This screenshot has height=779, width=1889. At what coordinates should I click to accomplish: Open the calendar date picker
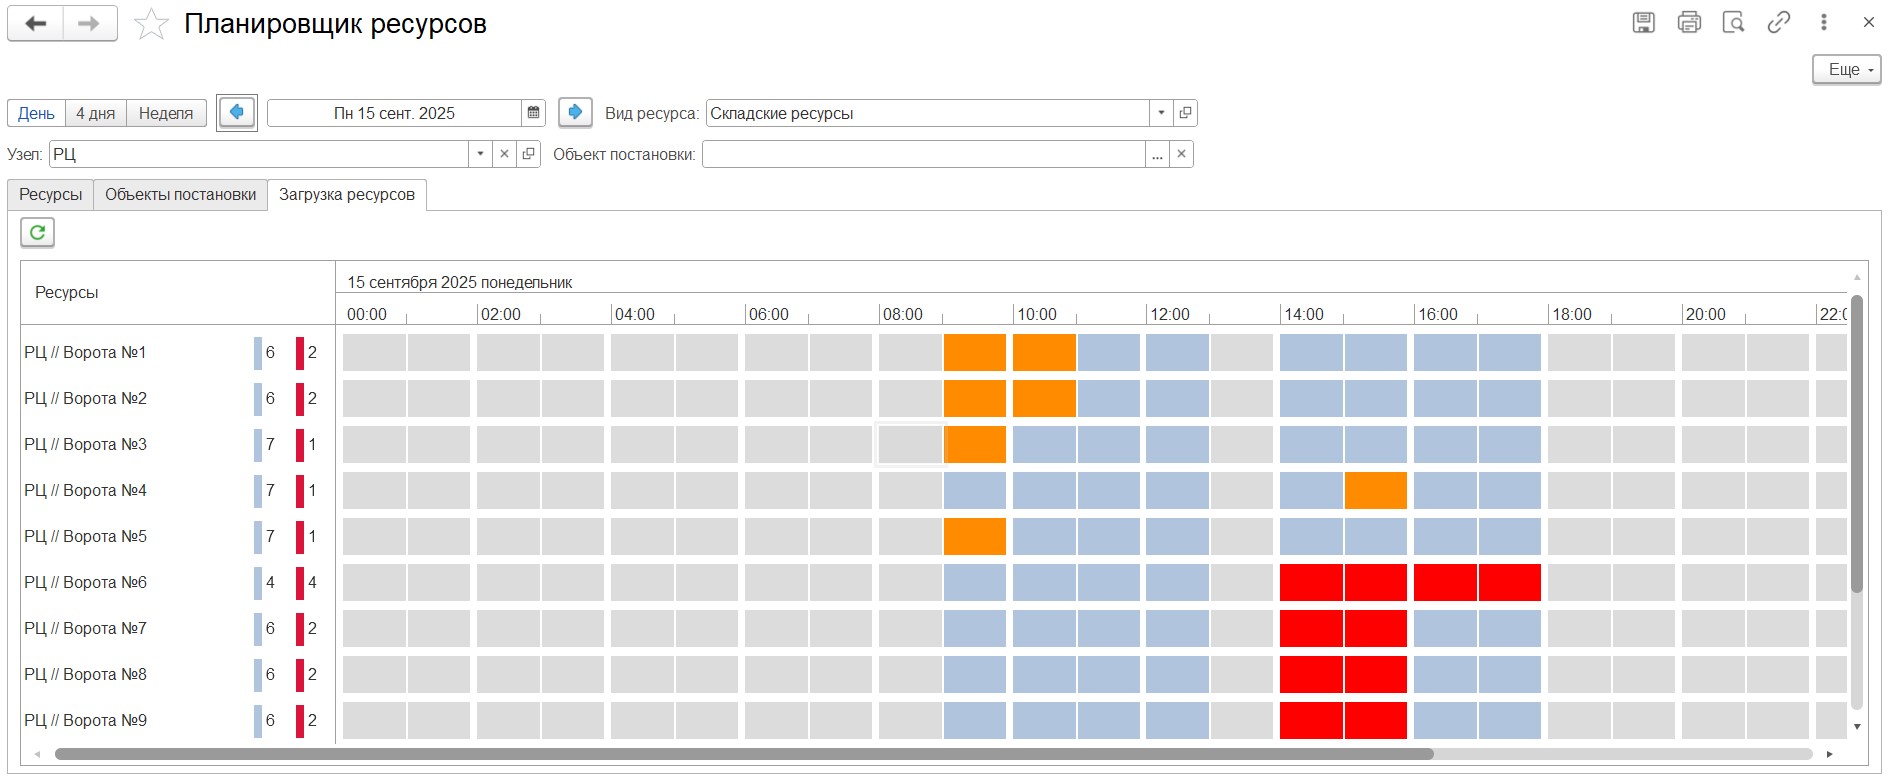pyautogui.click(x=534, y=113)
